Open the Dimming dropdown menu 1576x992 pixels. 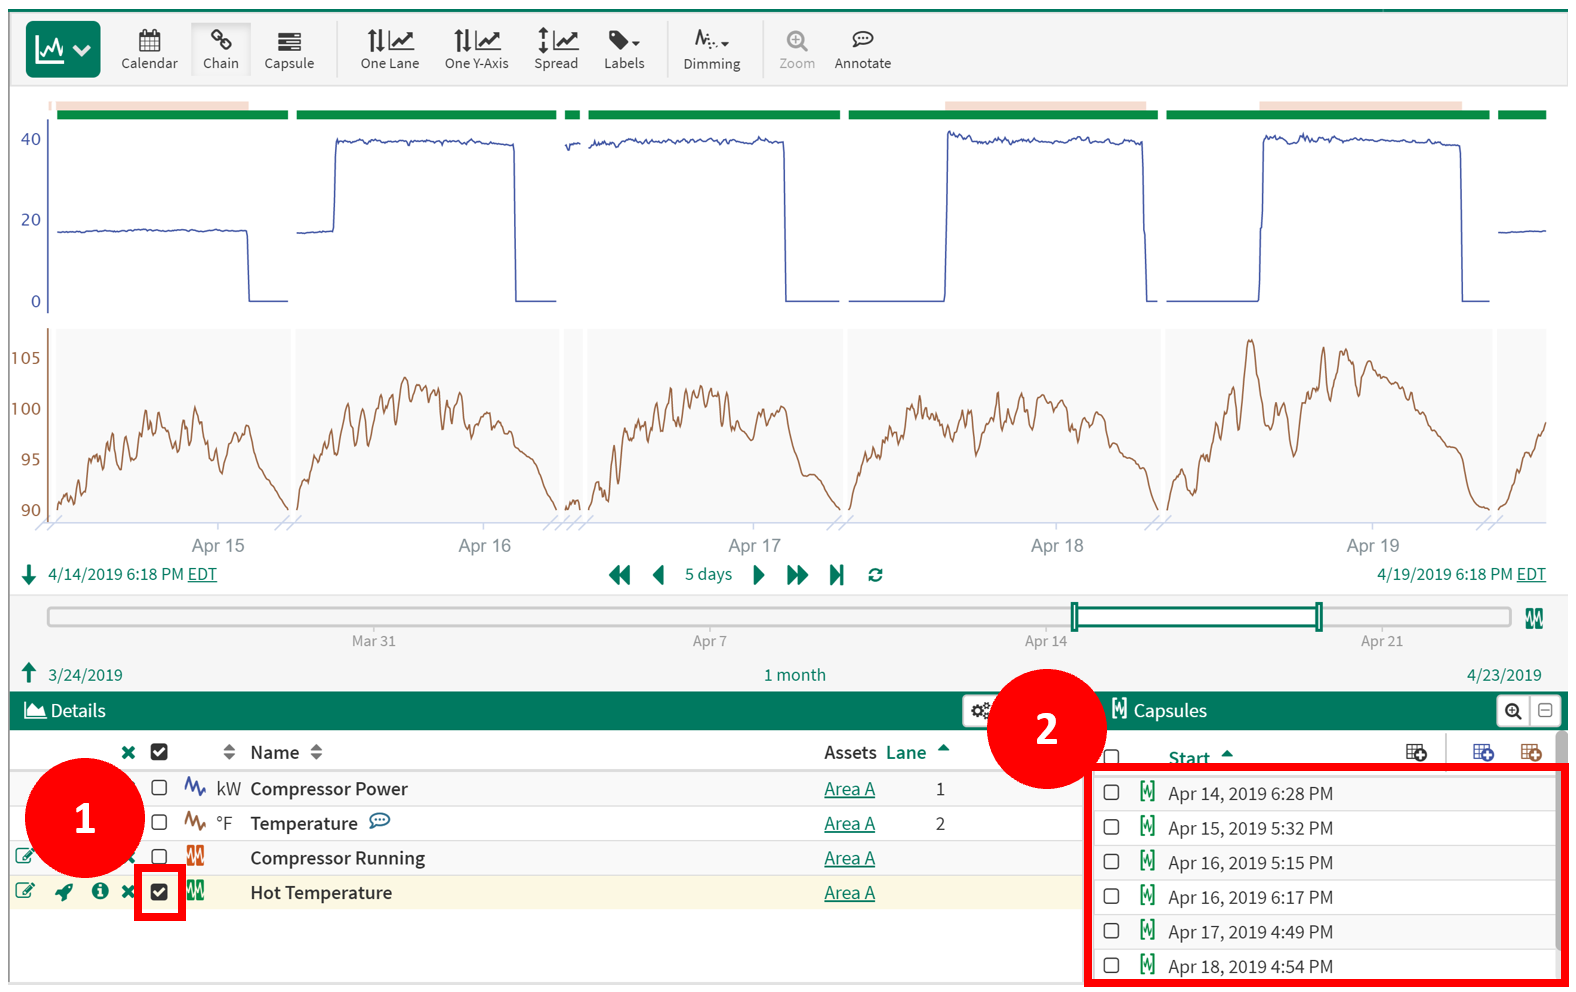click(x=711, y=49)
